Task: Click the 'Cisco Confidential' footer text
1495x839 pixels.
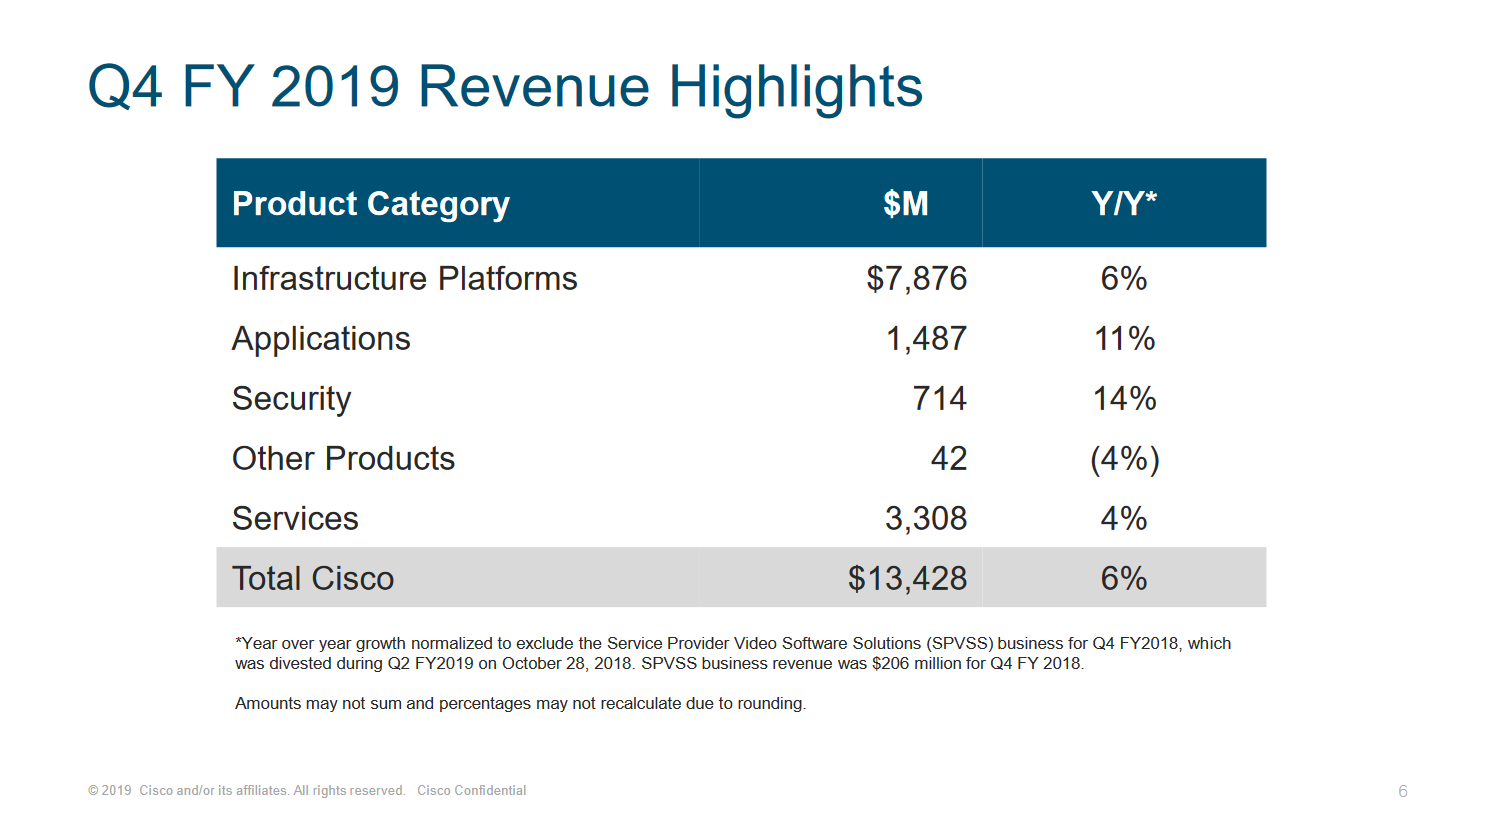Action: pyautogui.click(x=472, y=790)
